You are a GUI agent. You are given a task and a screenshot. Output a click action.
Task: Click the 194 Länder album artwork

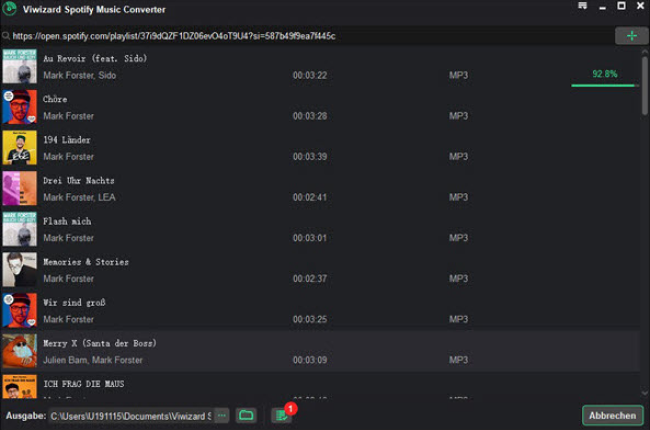20,148
